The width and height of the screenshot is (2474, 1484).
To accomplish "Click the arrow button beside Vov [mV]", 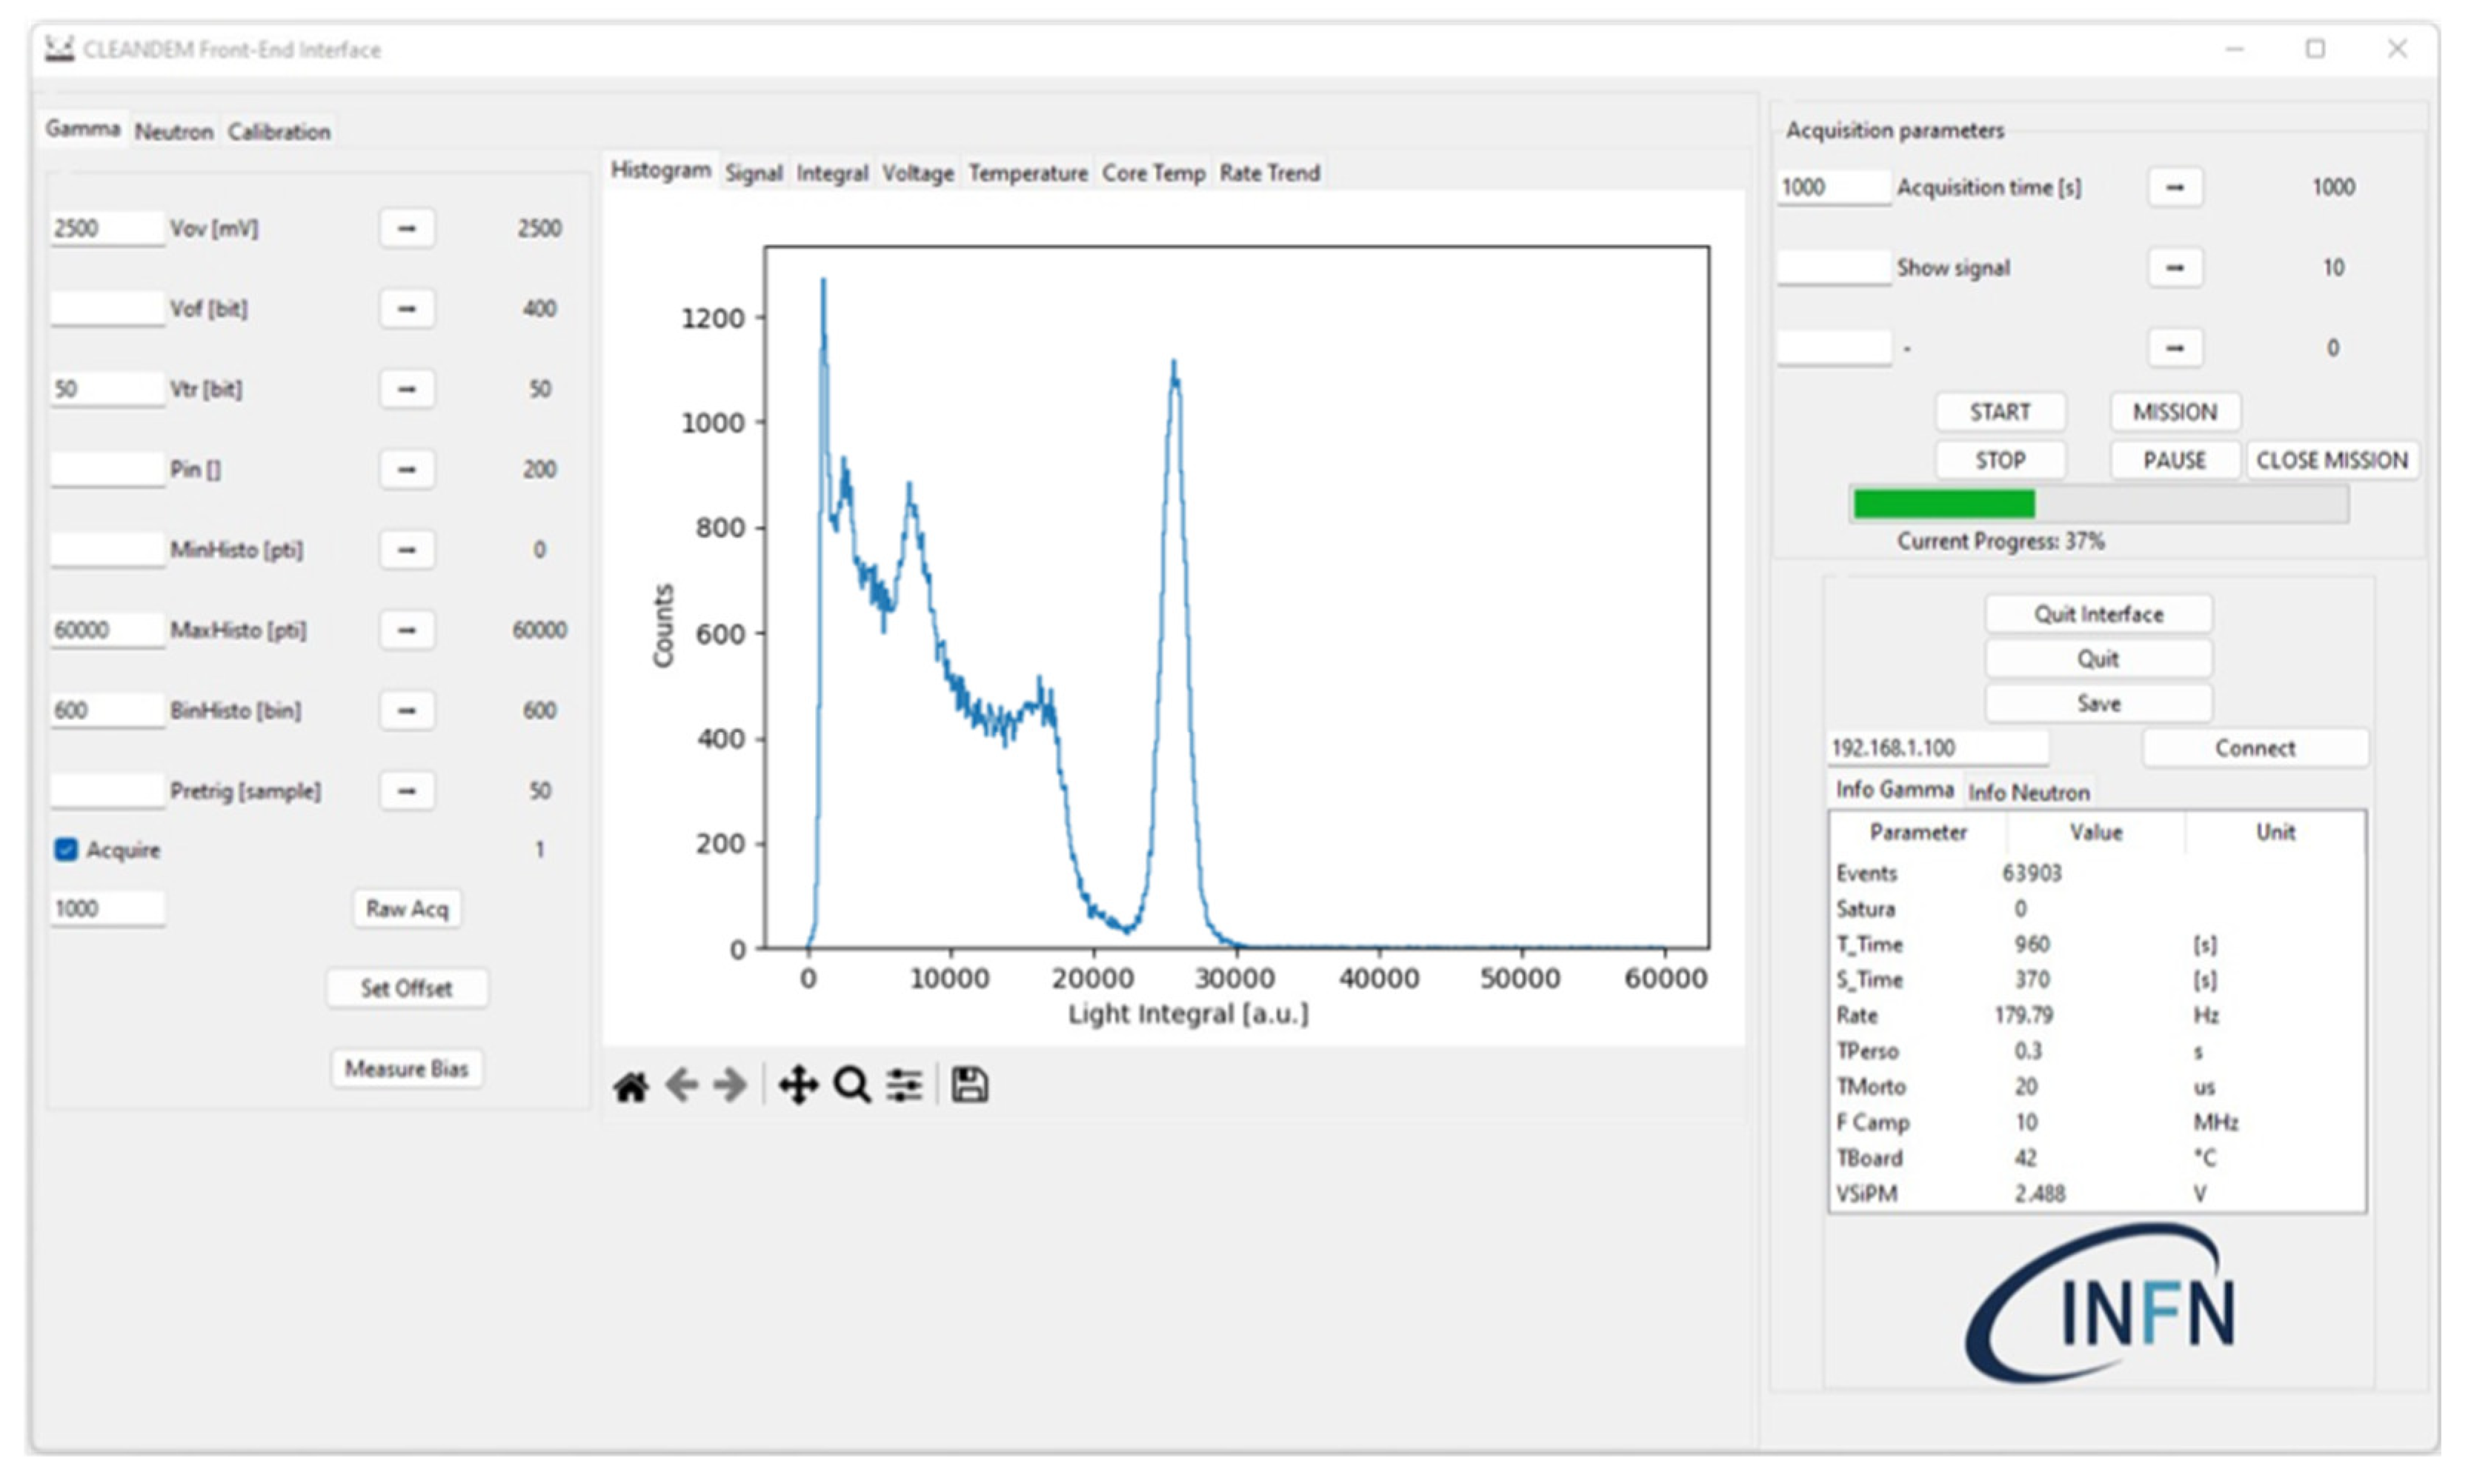I will click(406, 228).
